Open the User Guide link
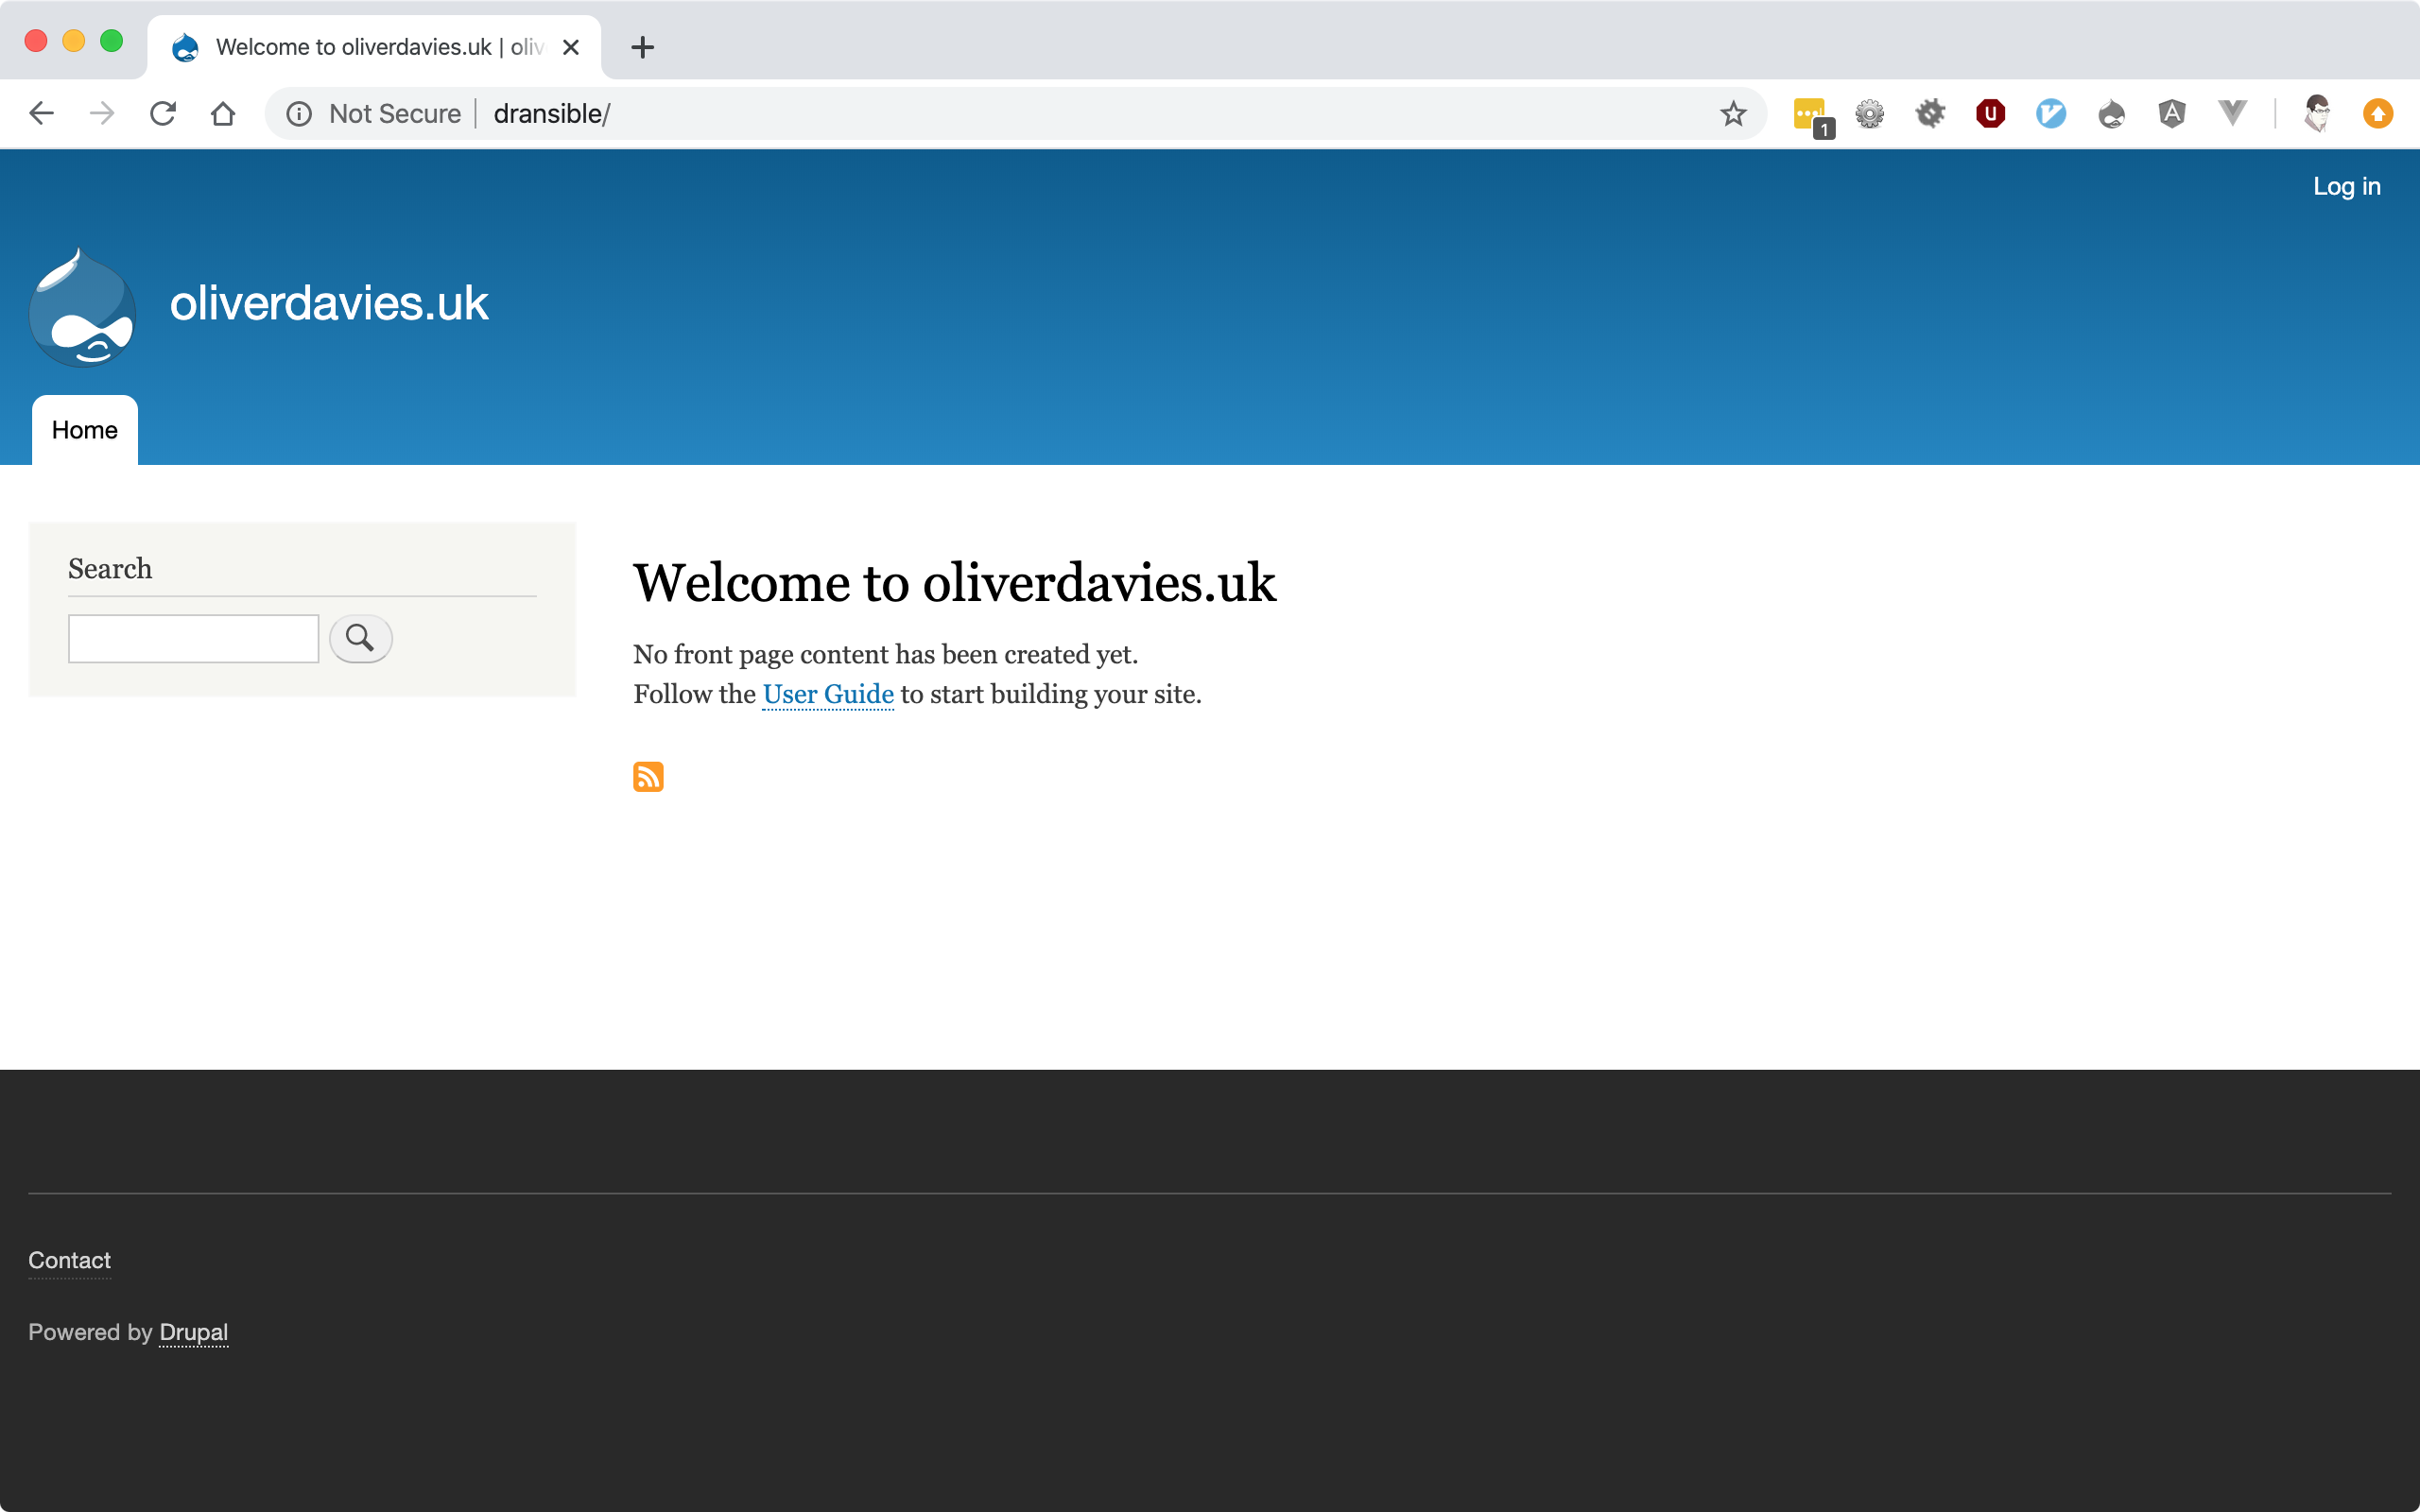The image size is (2420, 1512). click(827, 694)
